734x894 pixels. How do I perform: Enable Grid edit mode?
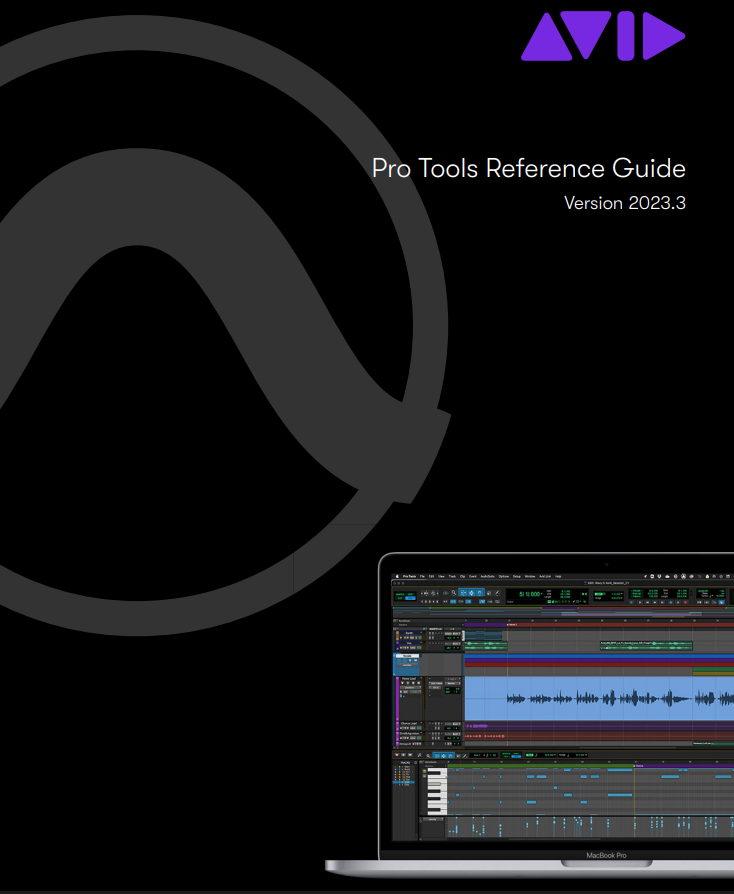411,598
